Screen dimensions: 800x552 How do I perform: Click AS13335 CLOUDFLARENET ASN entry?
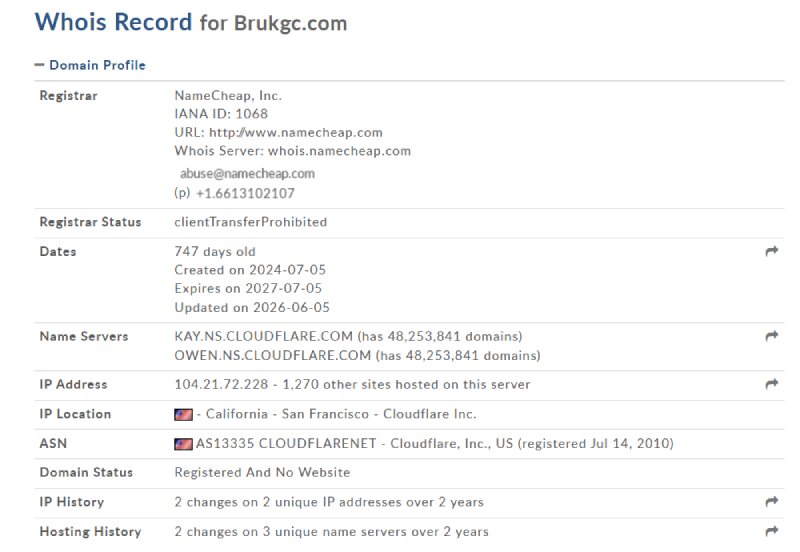286,443
